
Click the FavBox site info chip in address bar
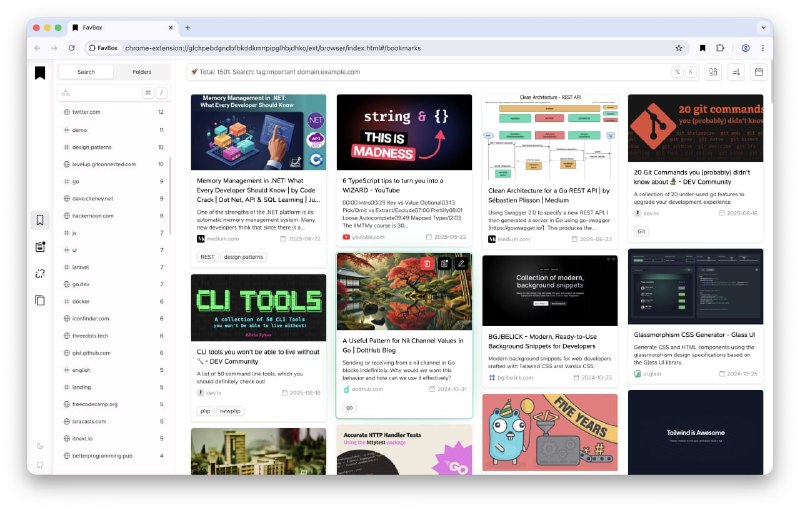click(103, 48)
